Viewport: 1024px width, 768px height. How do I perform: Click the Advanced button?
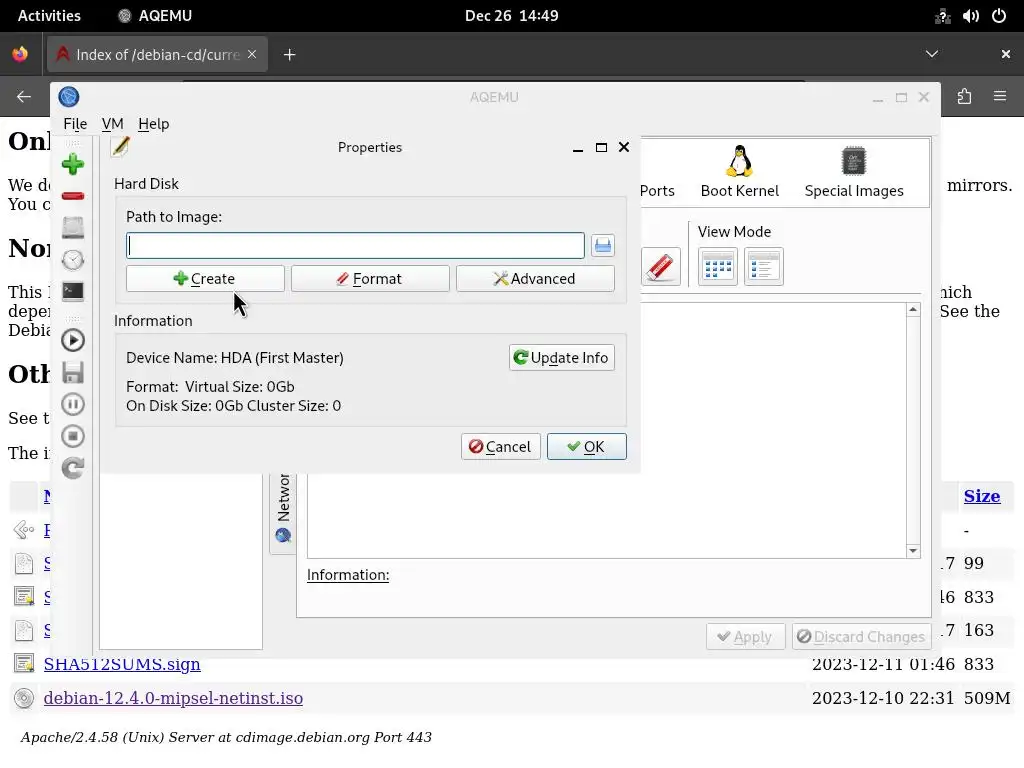click(x=535, y=279)
